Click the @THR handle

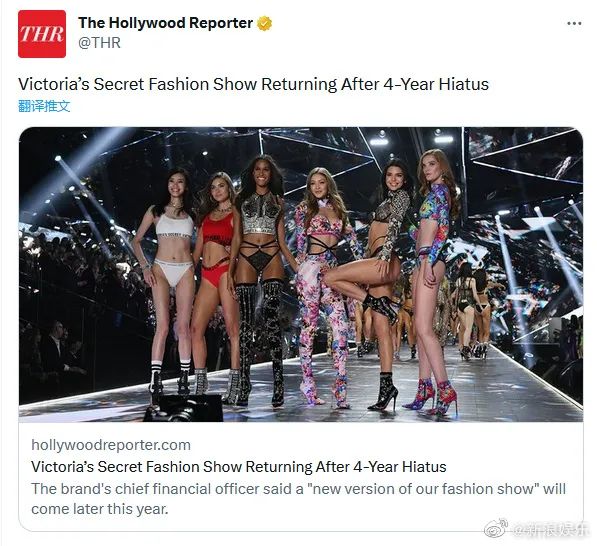[x=99, y=43]
